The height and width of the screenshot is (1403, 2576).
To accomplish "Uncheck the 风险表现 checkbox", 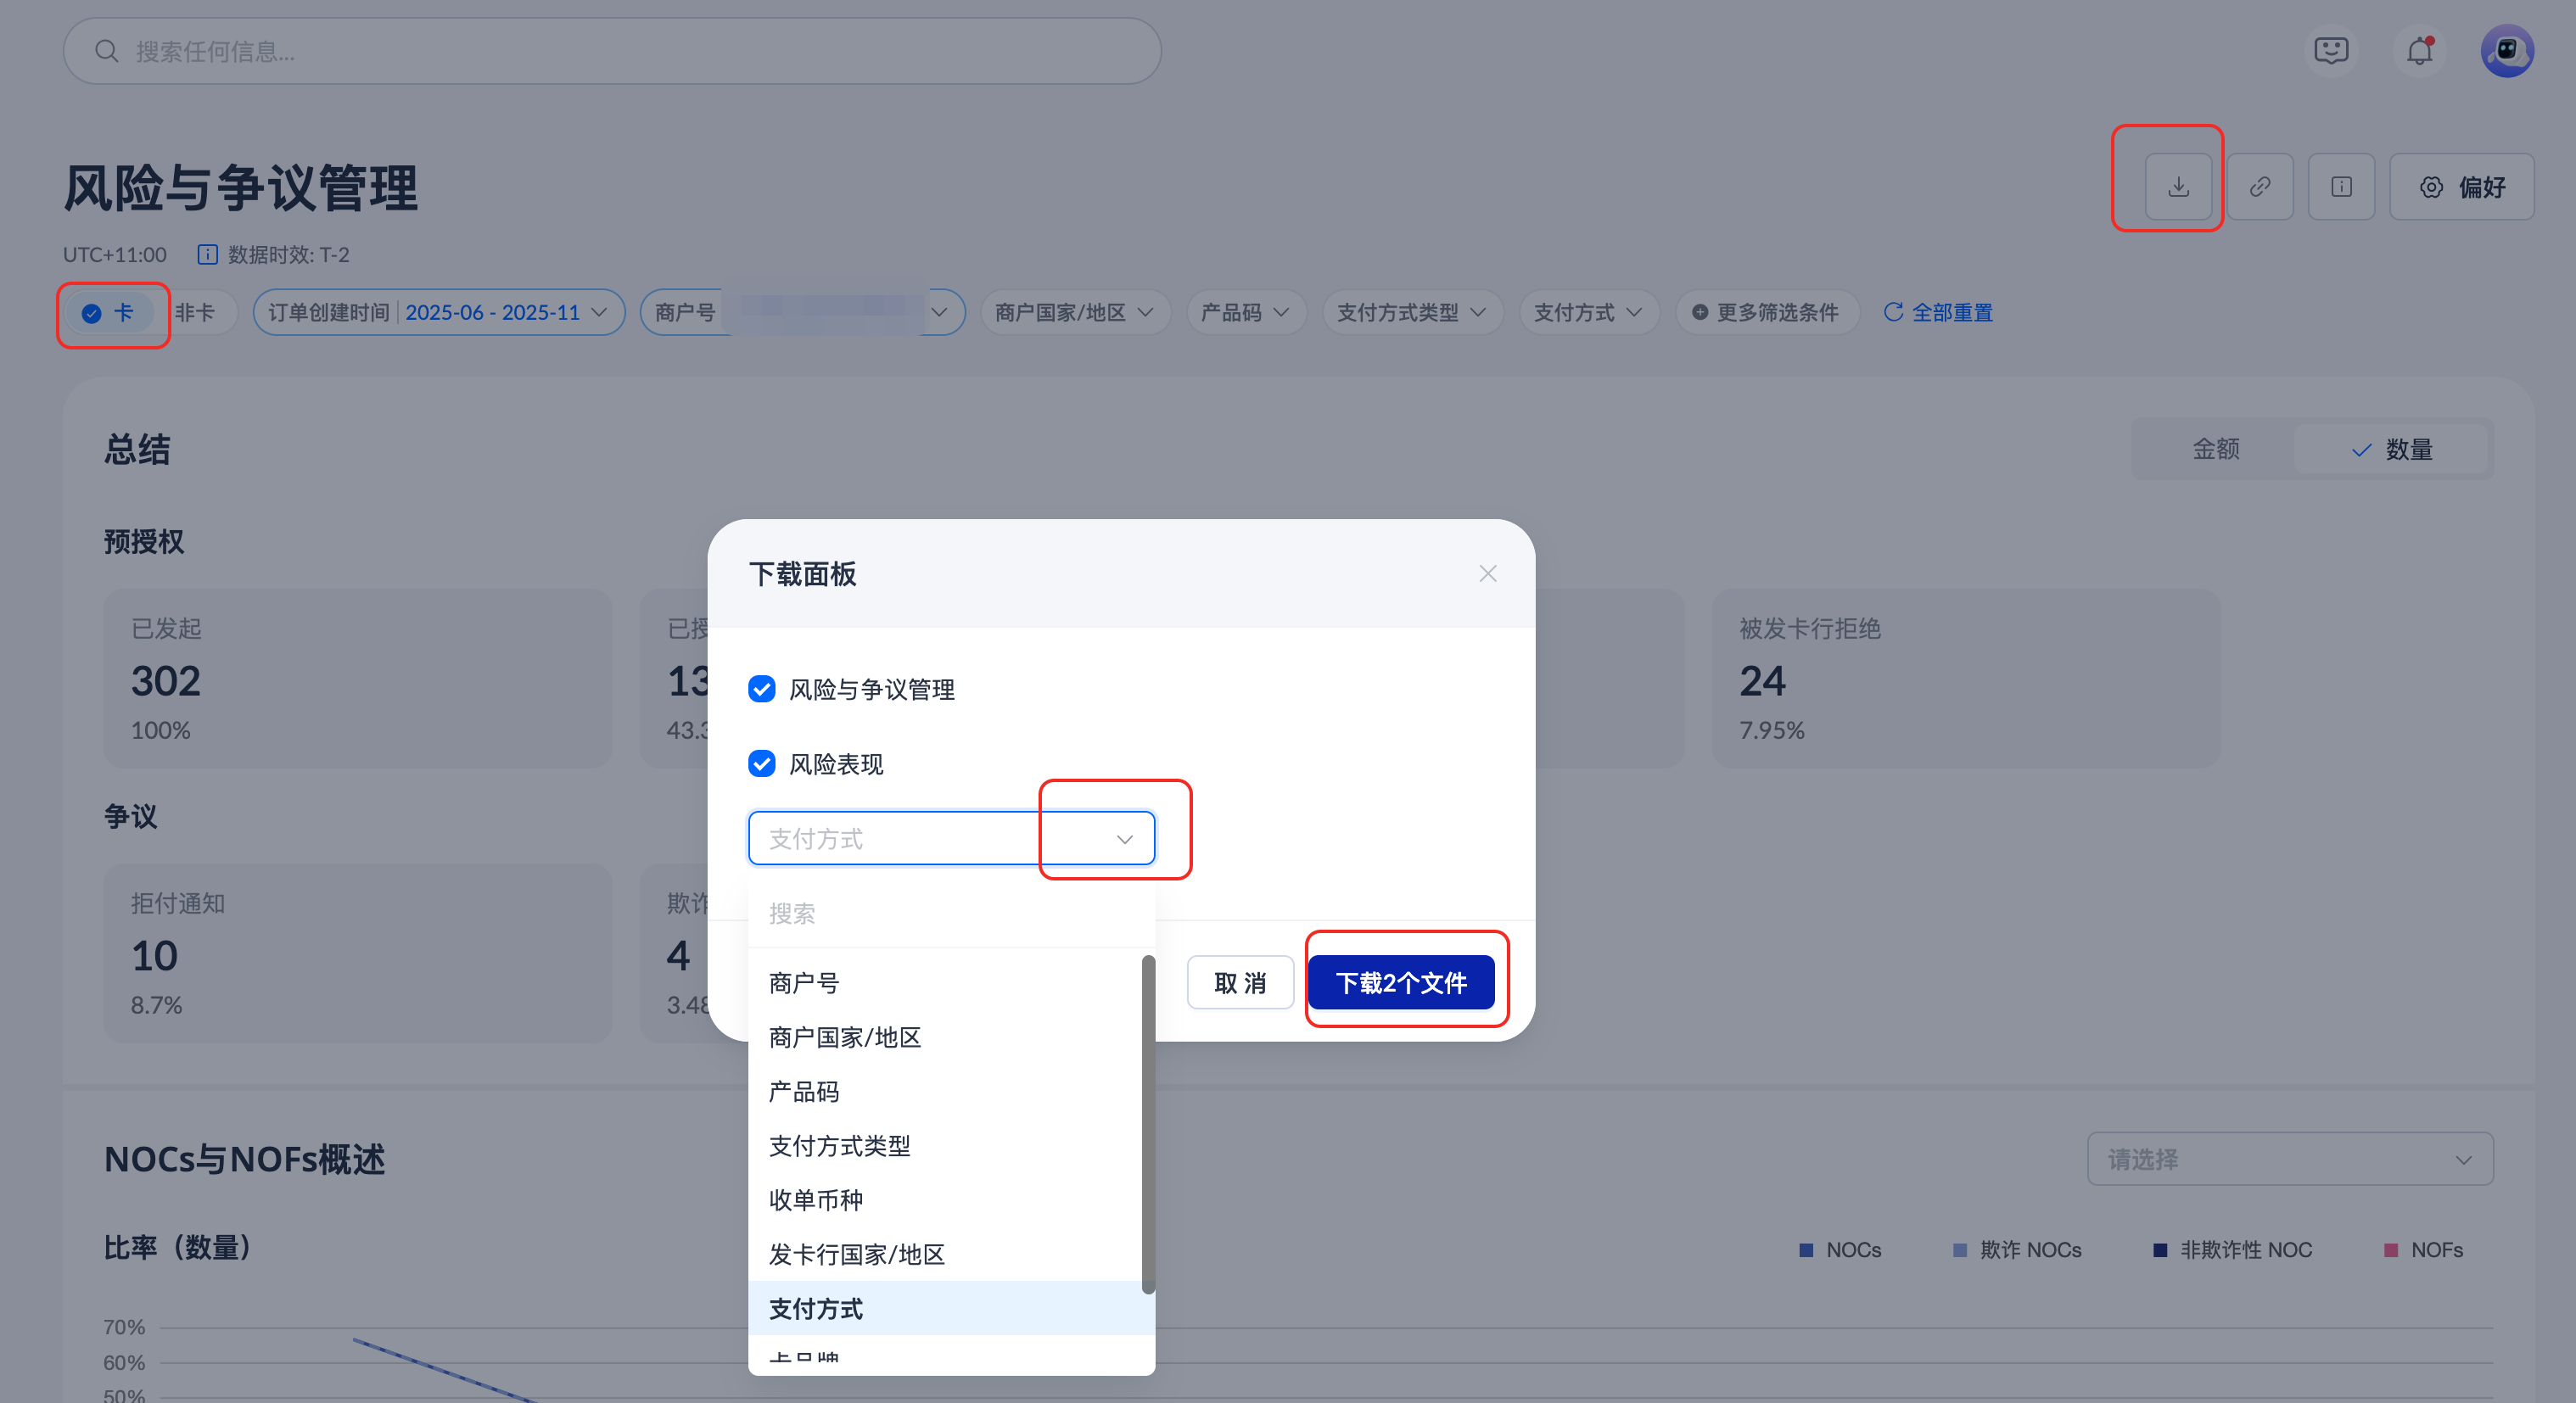I will point(762,764).
